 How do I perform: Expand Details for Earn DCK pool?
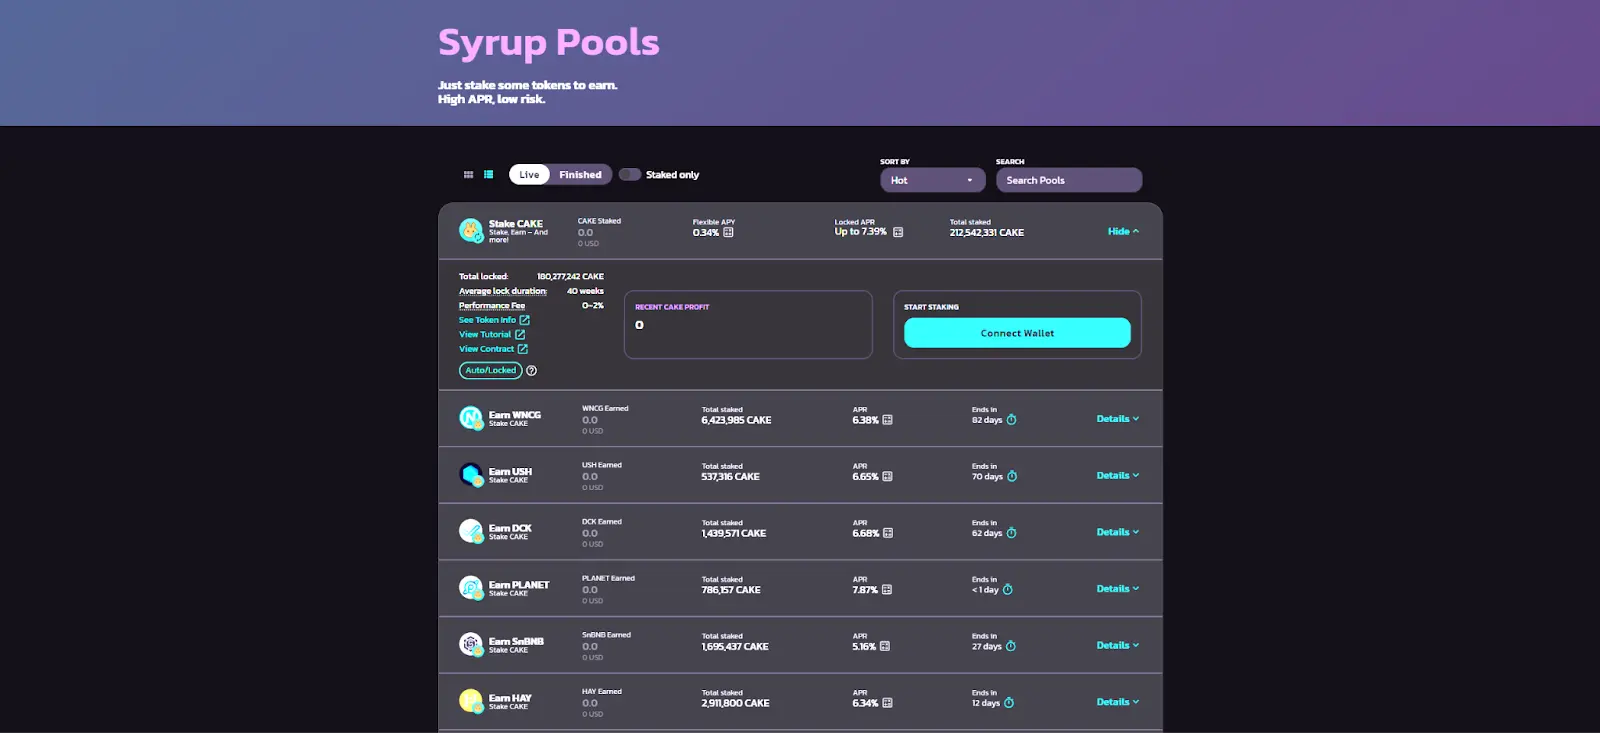coord(1118,532)
